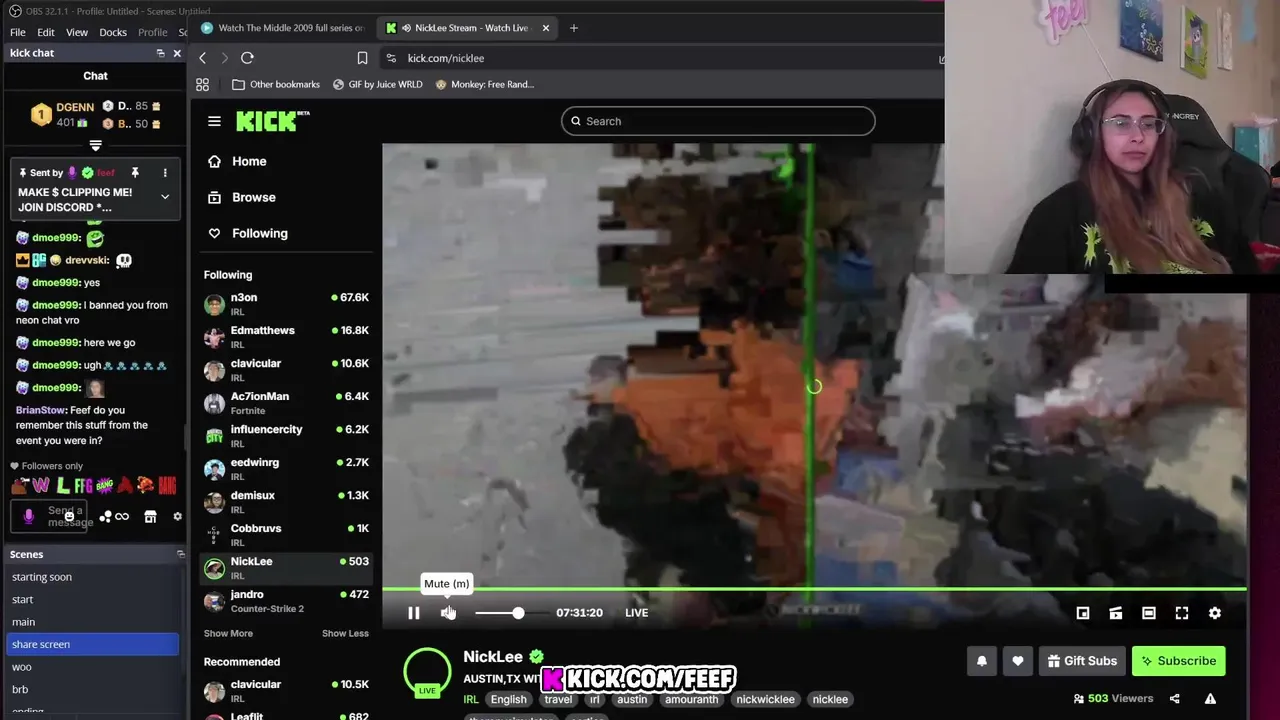Open the Other bookmarks folder
This screenshot has width=1280, height=720.
(x=276, y=85)
